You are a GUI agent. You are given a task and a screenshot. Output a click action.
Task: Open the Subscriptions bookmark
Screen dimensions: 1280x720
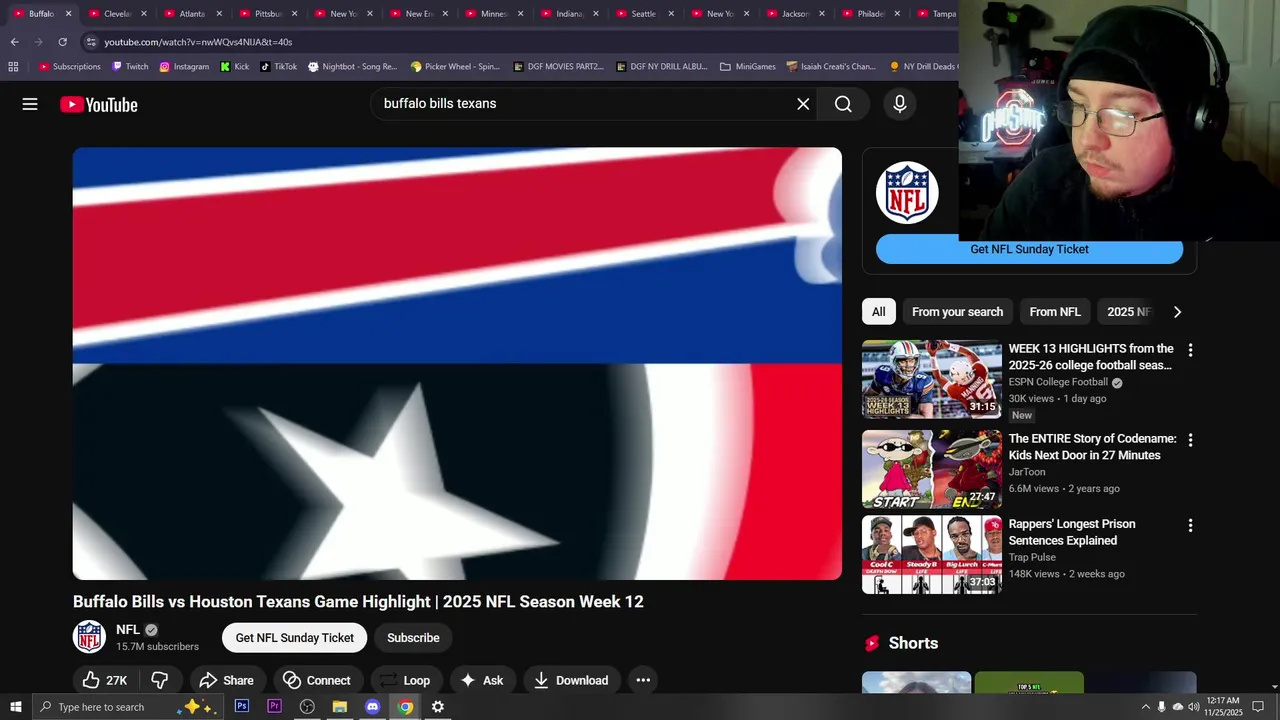69,67
